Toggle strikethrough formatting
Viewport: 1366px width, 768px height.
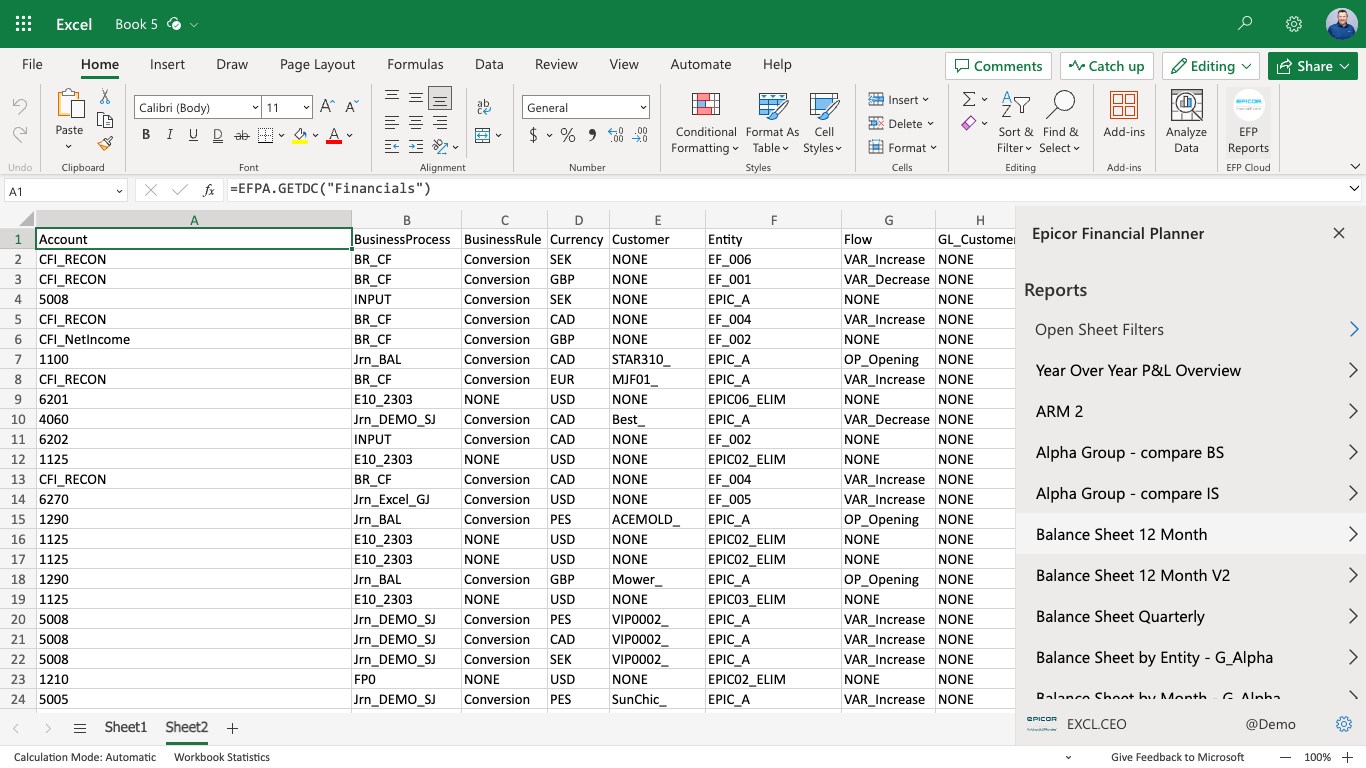tap(241, 135)
